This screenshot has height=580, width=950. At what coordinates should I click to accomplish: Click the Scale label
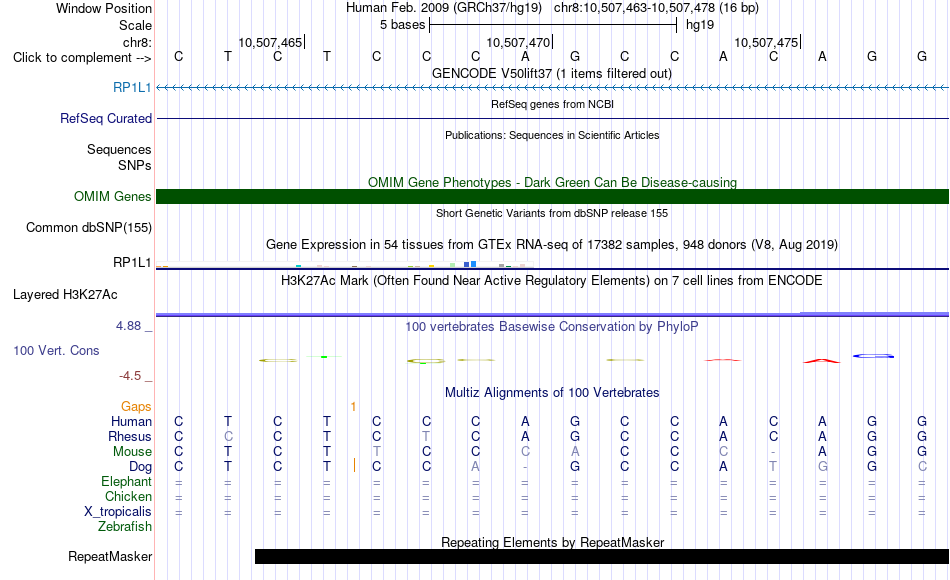[x=135, y=25]
